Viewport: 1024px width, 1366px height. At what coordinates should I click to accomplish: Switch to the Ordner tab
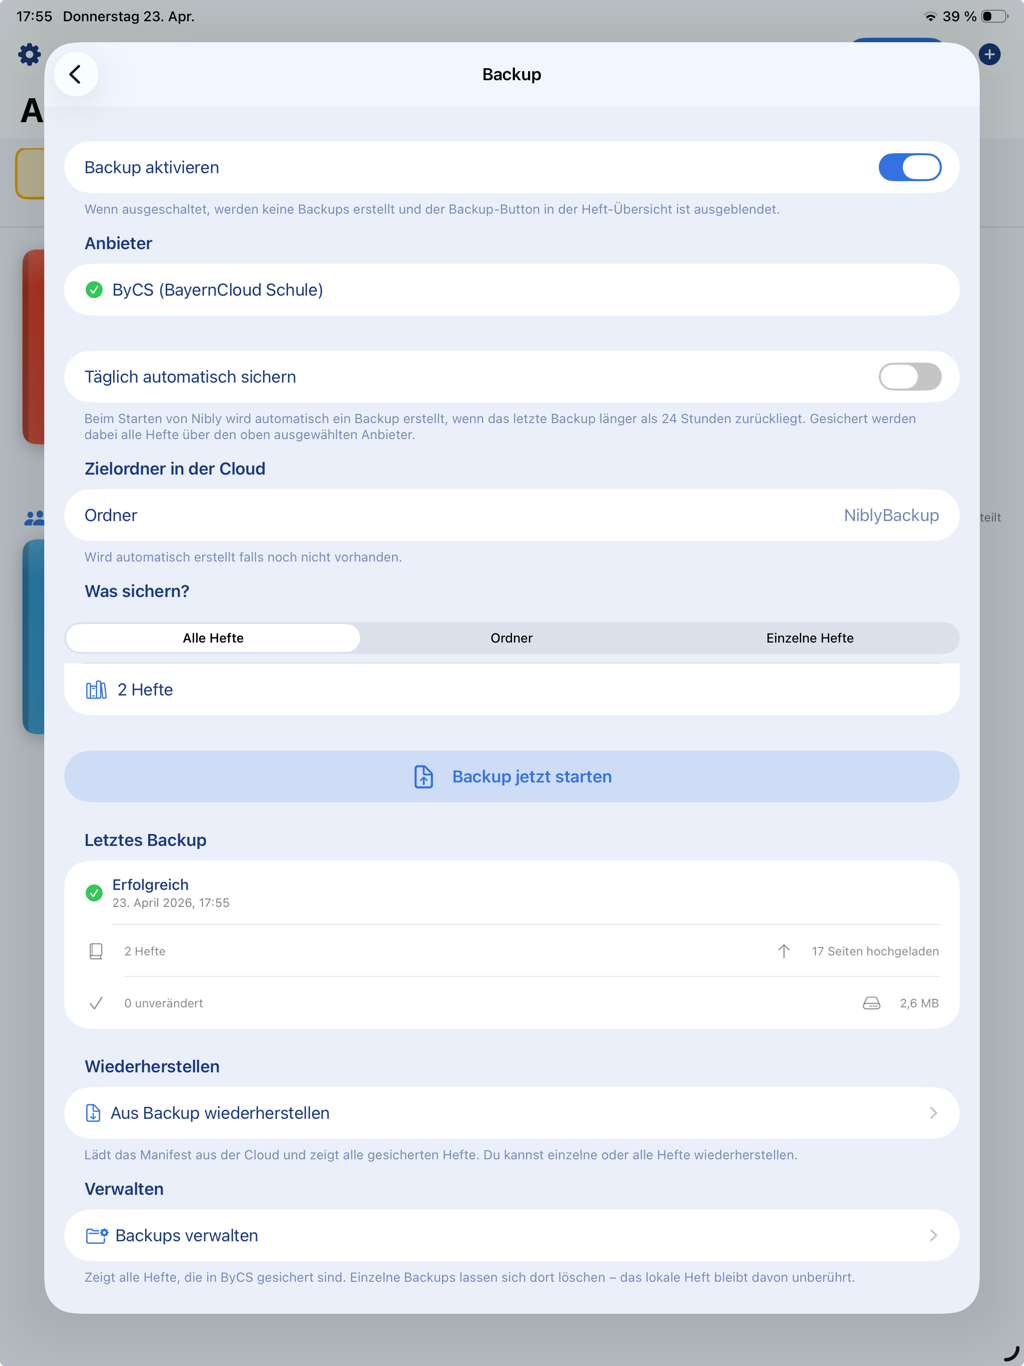(x=512, y=637)
